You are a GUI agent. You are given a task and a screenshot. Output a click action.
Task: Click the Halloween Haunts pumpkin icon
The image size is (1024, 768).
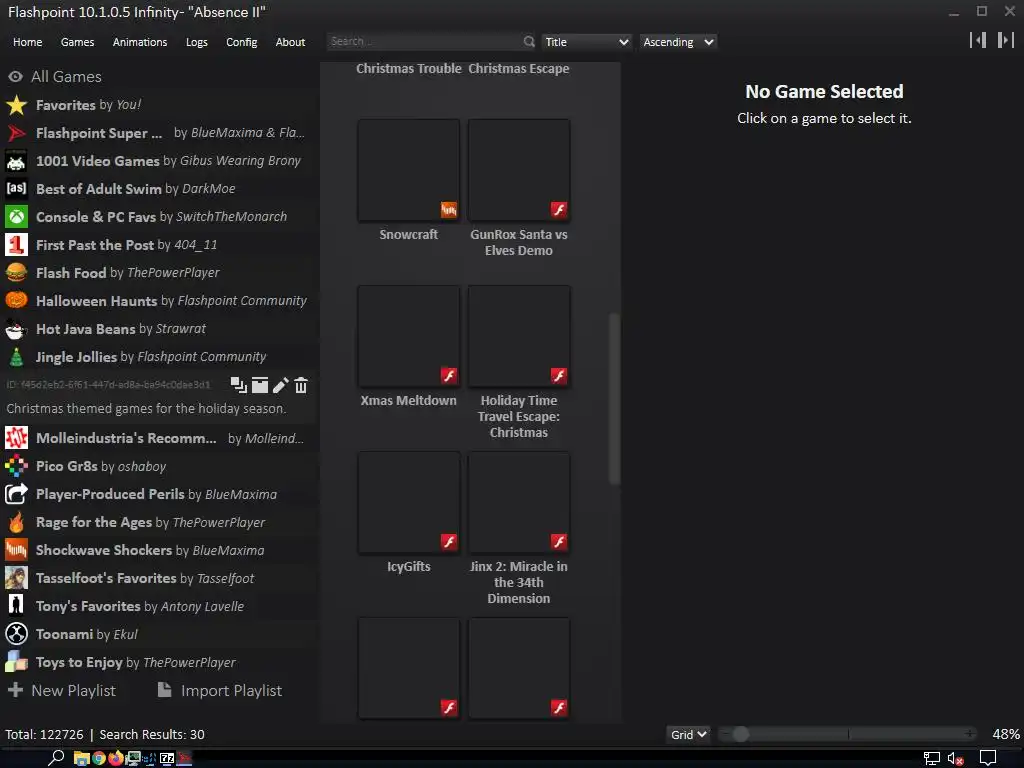pyautogui.click(x=16, y=300)
